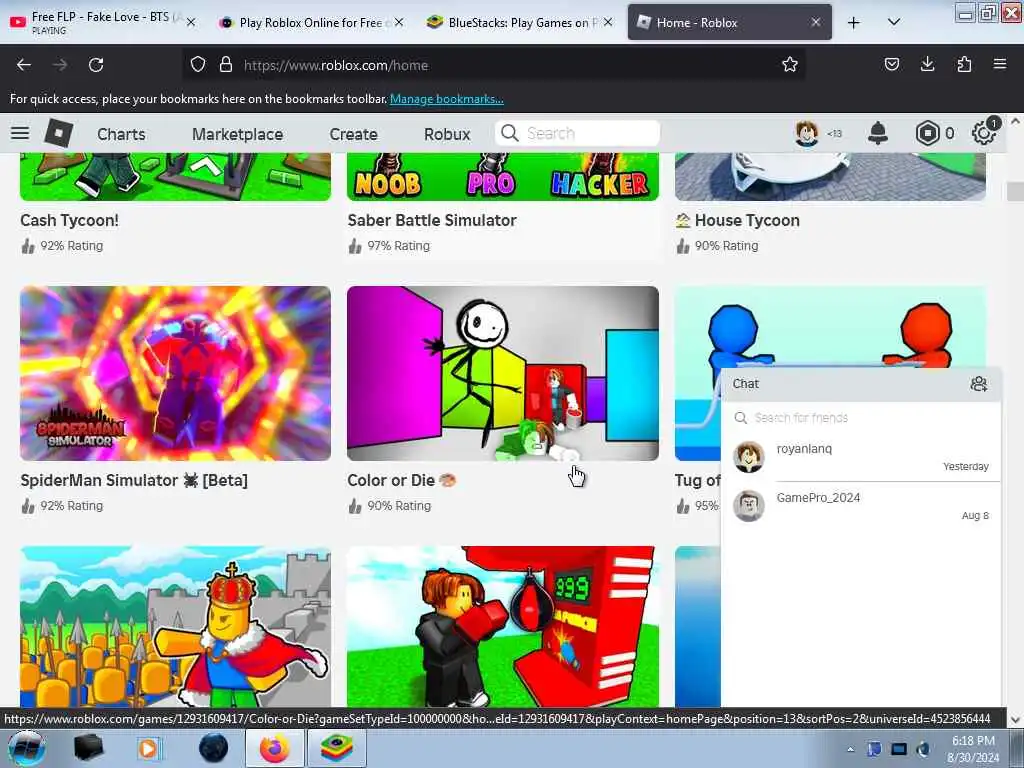Open the House Tycoon game title
Screen dimensions: 1024x768
(x=737, y=220)
